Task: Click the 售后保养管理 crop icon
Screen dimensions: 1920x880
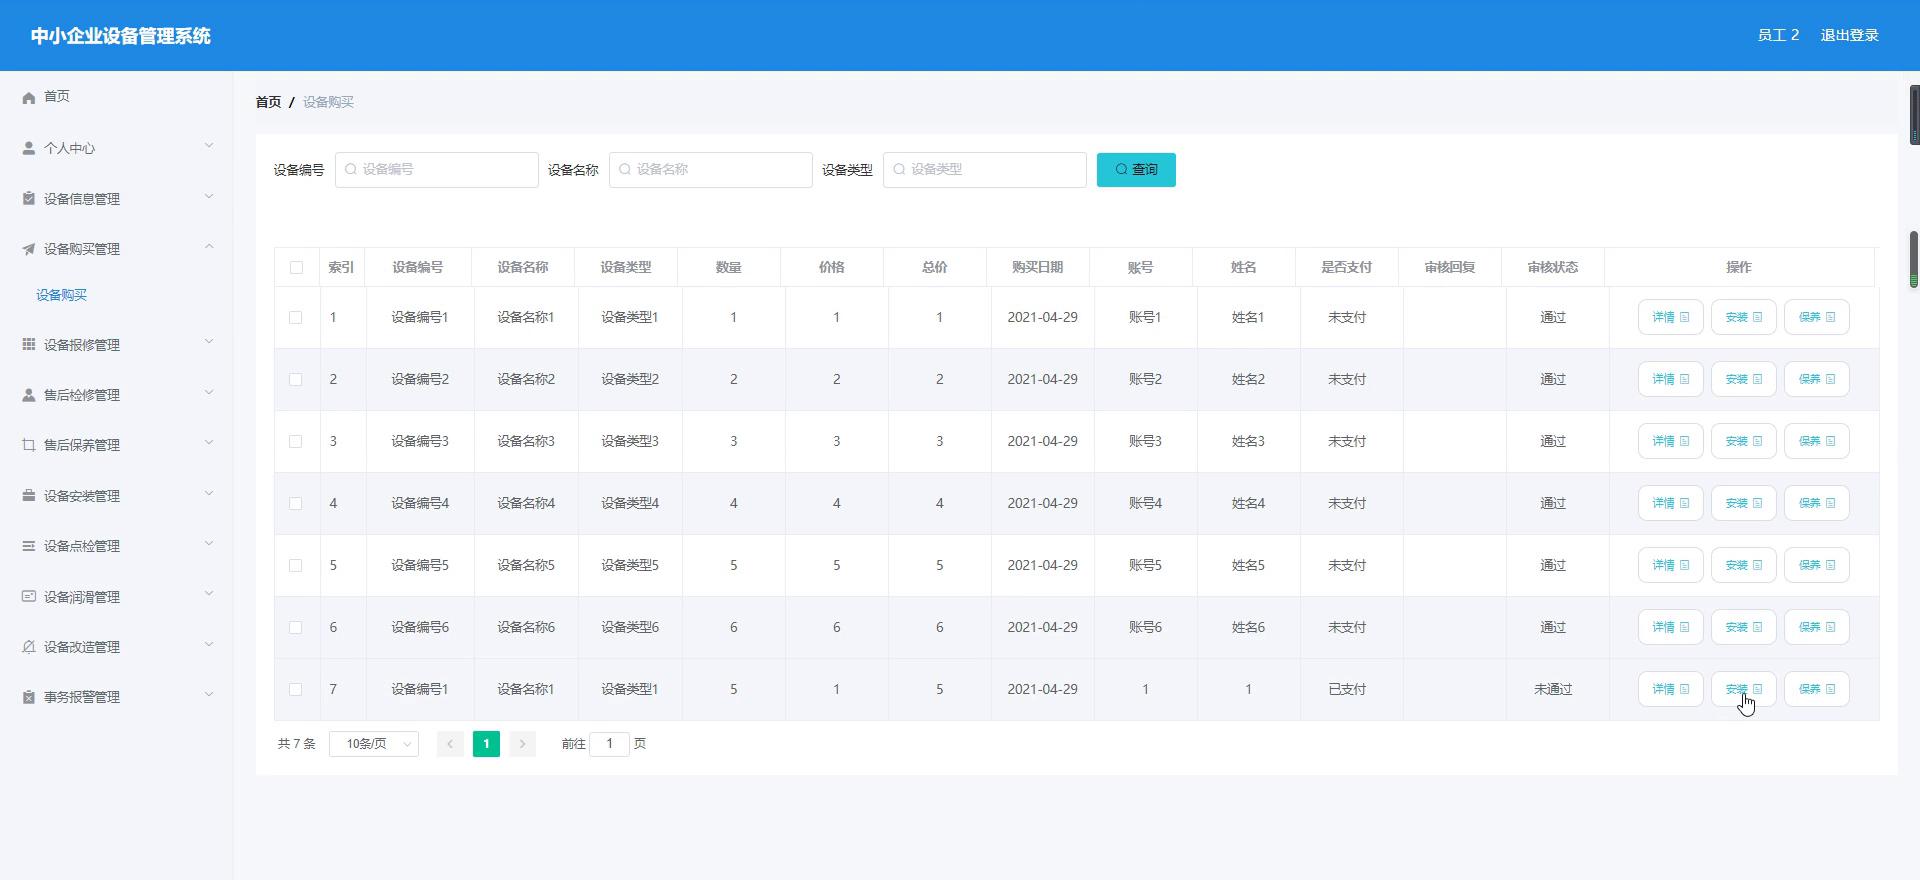Action: click(29, 445)
